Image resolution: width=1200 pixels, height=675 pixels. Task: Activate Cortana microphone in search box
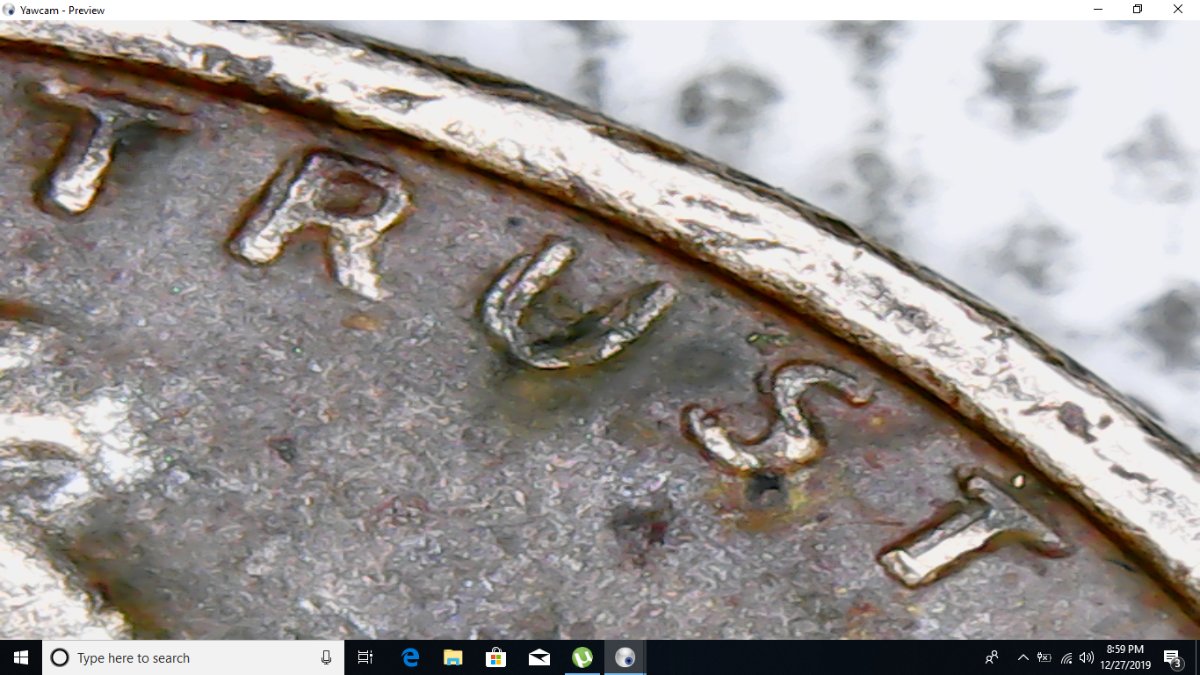coord(326,657)
